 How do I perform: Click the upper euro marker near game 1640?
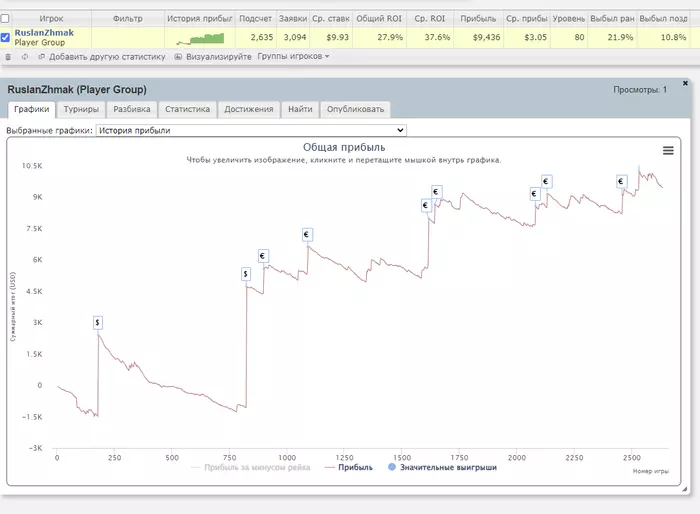tap(437, 192)
